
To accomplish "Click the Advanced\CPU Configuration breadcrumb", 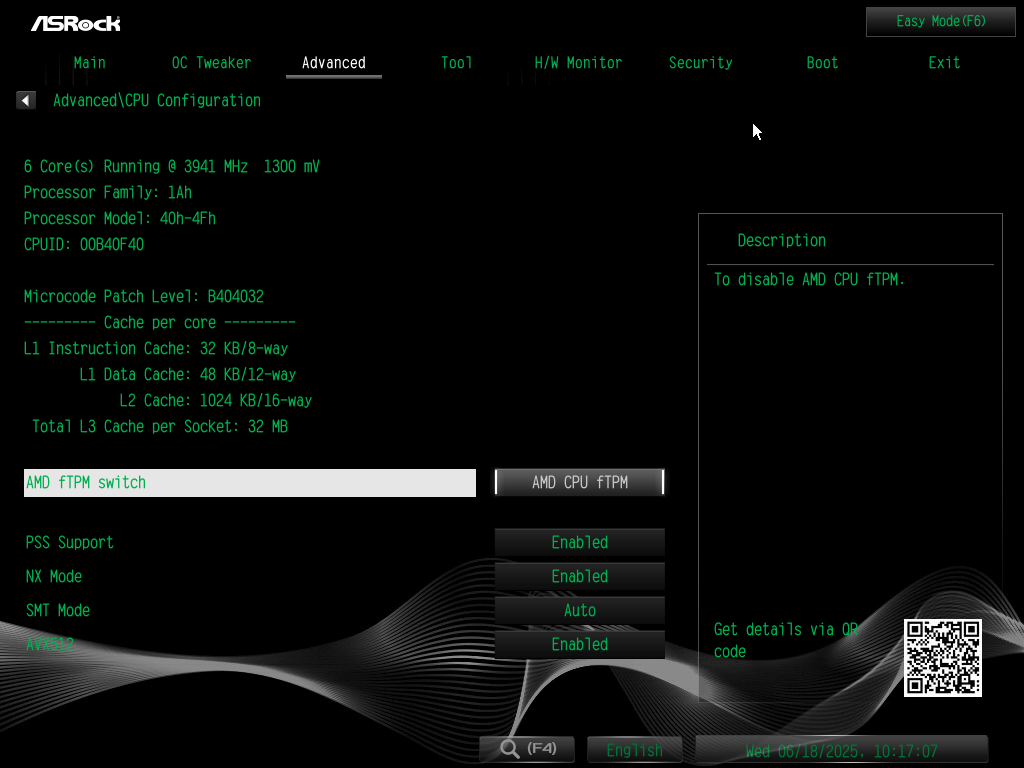I will 157,101.
